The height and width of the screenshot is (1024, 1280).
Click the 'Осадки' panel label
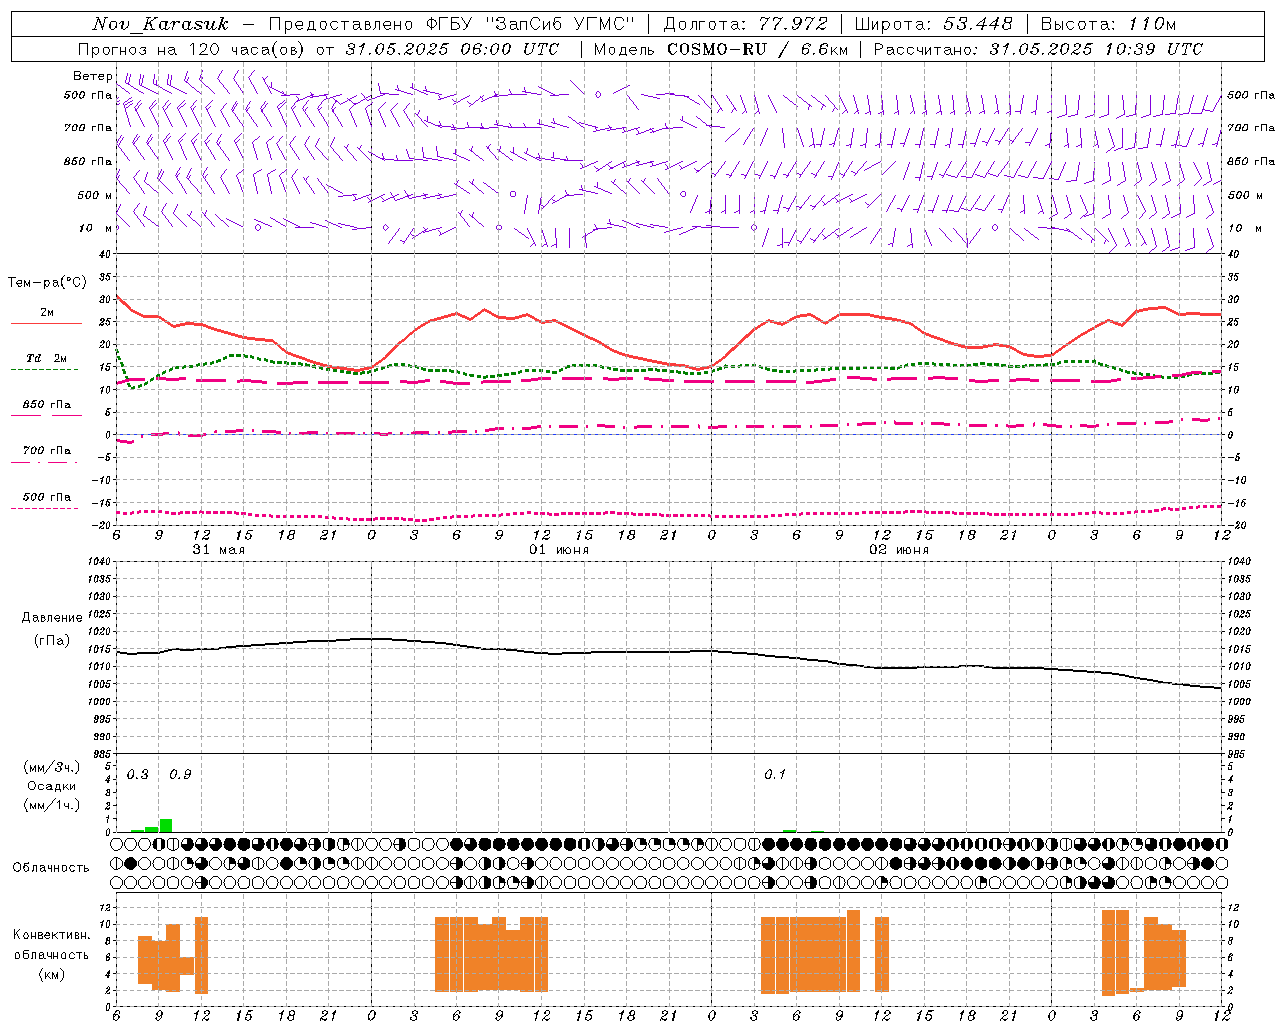tap(52, 786)
